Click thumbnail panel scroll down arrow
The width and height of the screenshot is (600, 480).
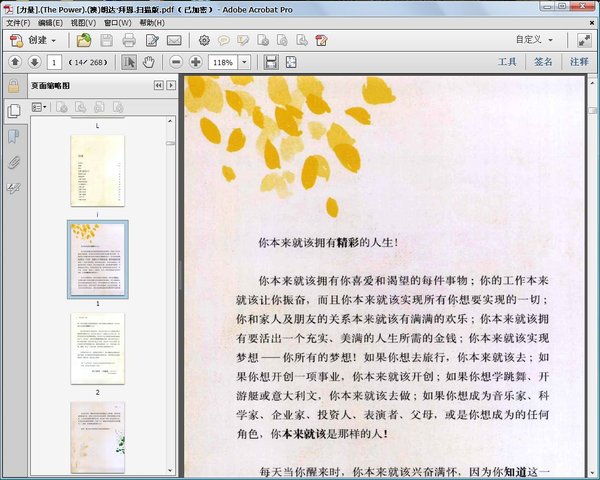pos(170,470)
